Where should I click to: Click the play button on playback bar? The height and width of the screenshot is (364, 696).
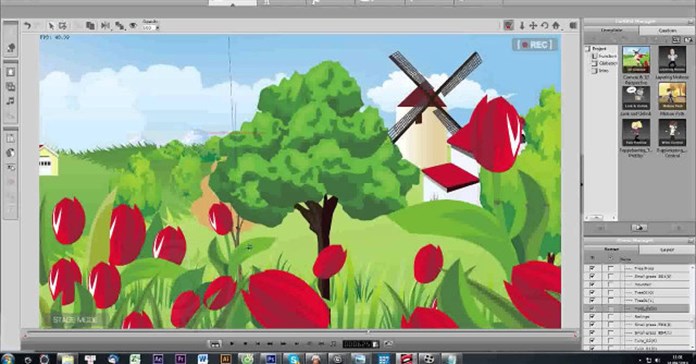[x=232, y=344]
